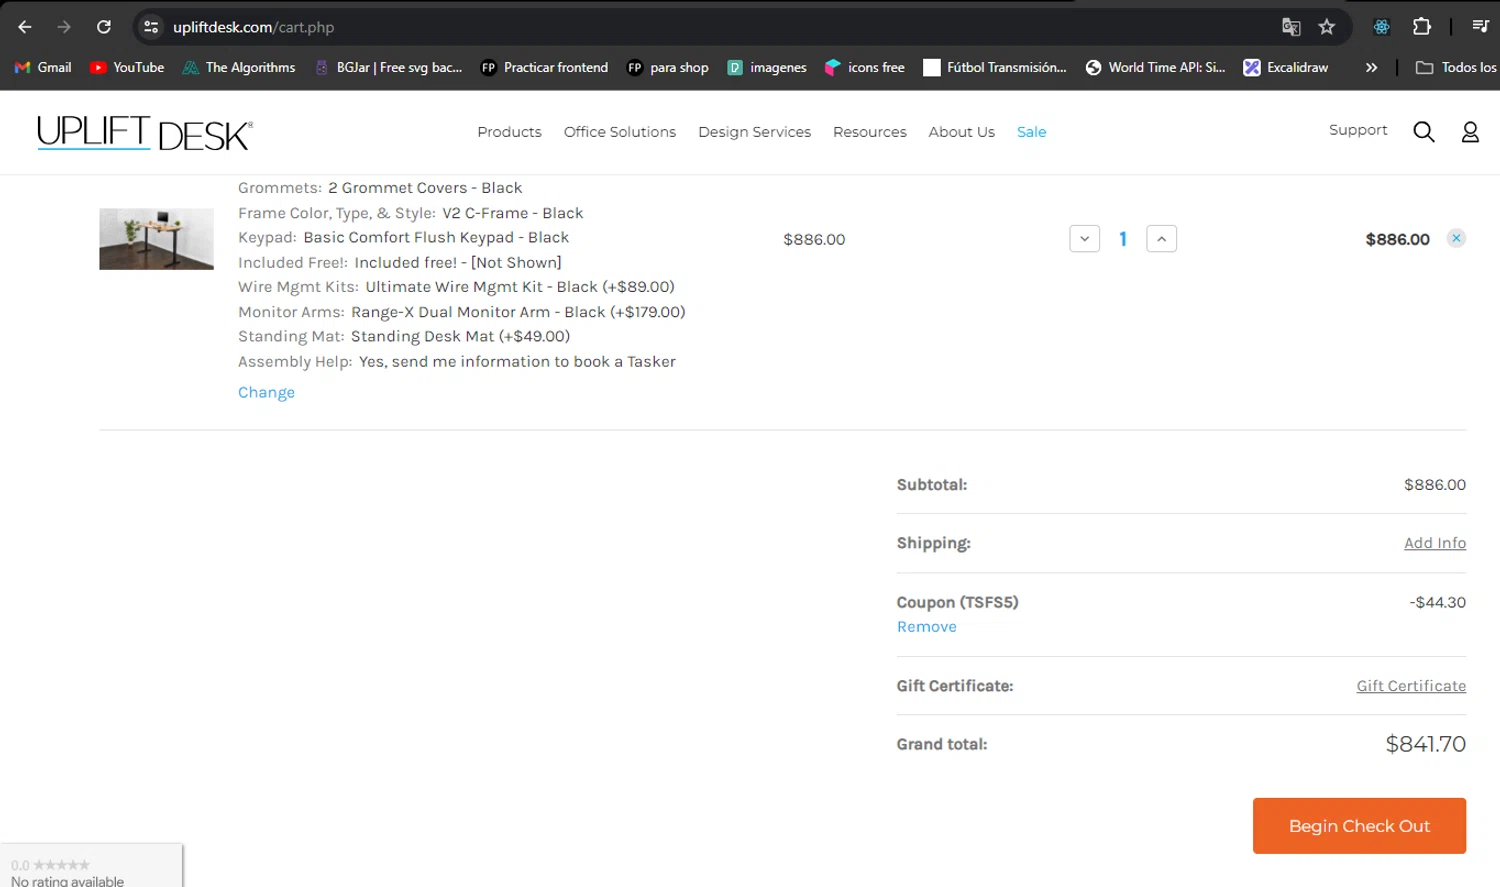This screenshot has width=1500, height=887.
Task: Click the Standing Desk Mat option text
Action: (460, 337)
